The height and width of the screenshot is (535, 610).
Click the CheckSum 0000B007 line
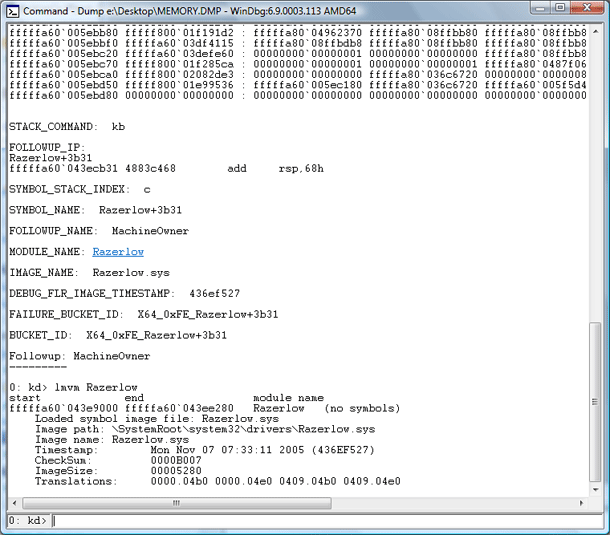point(118,461)
